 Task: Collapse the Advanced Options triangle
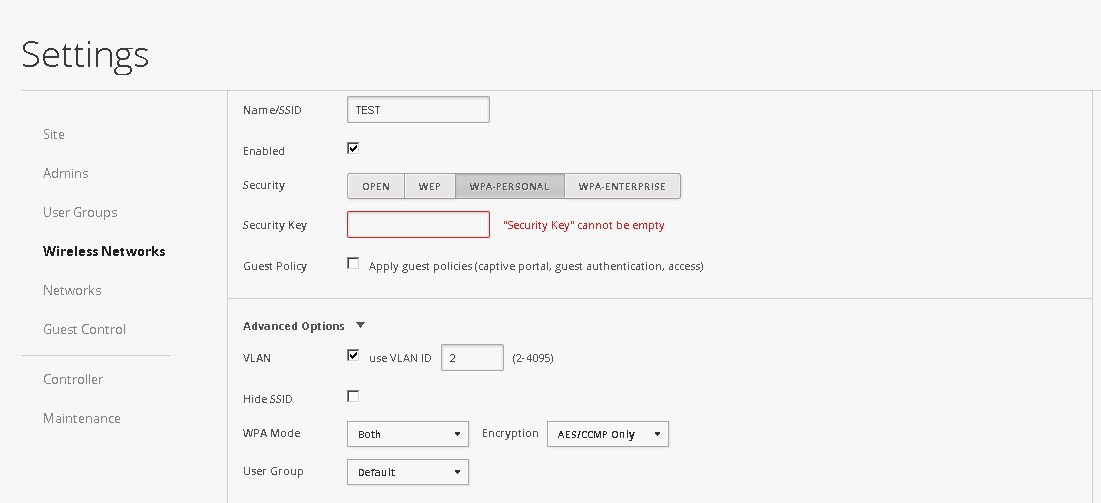click(x=360, y=325)
